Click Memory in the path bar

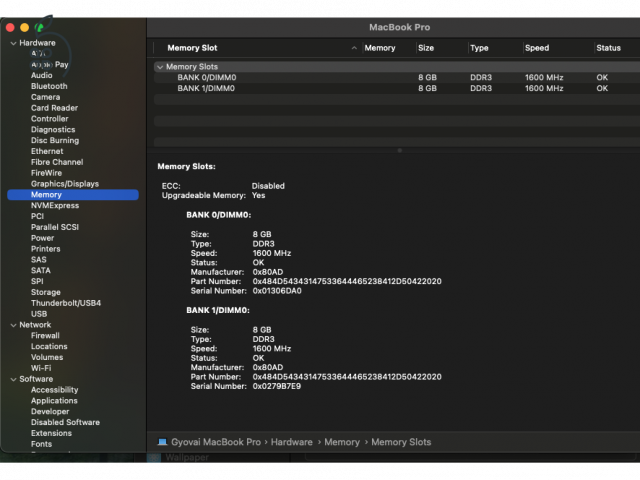pos(342,442)
